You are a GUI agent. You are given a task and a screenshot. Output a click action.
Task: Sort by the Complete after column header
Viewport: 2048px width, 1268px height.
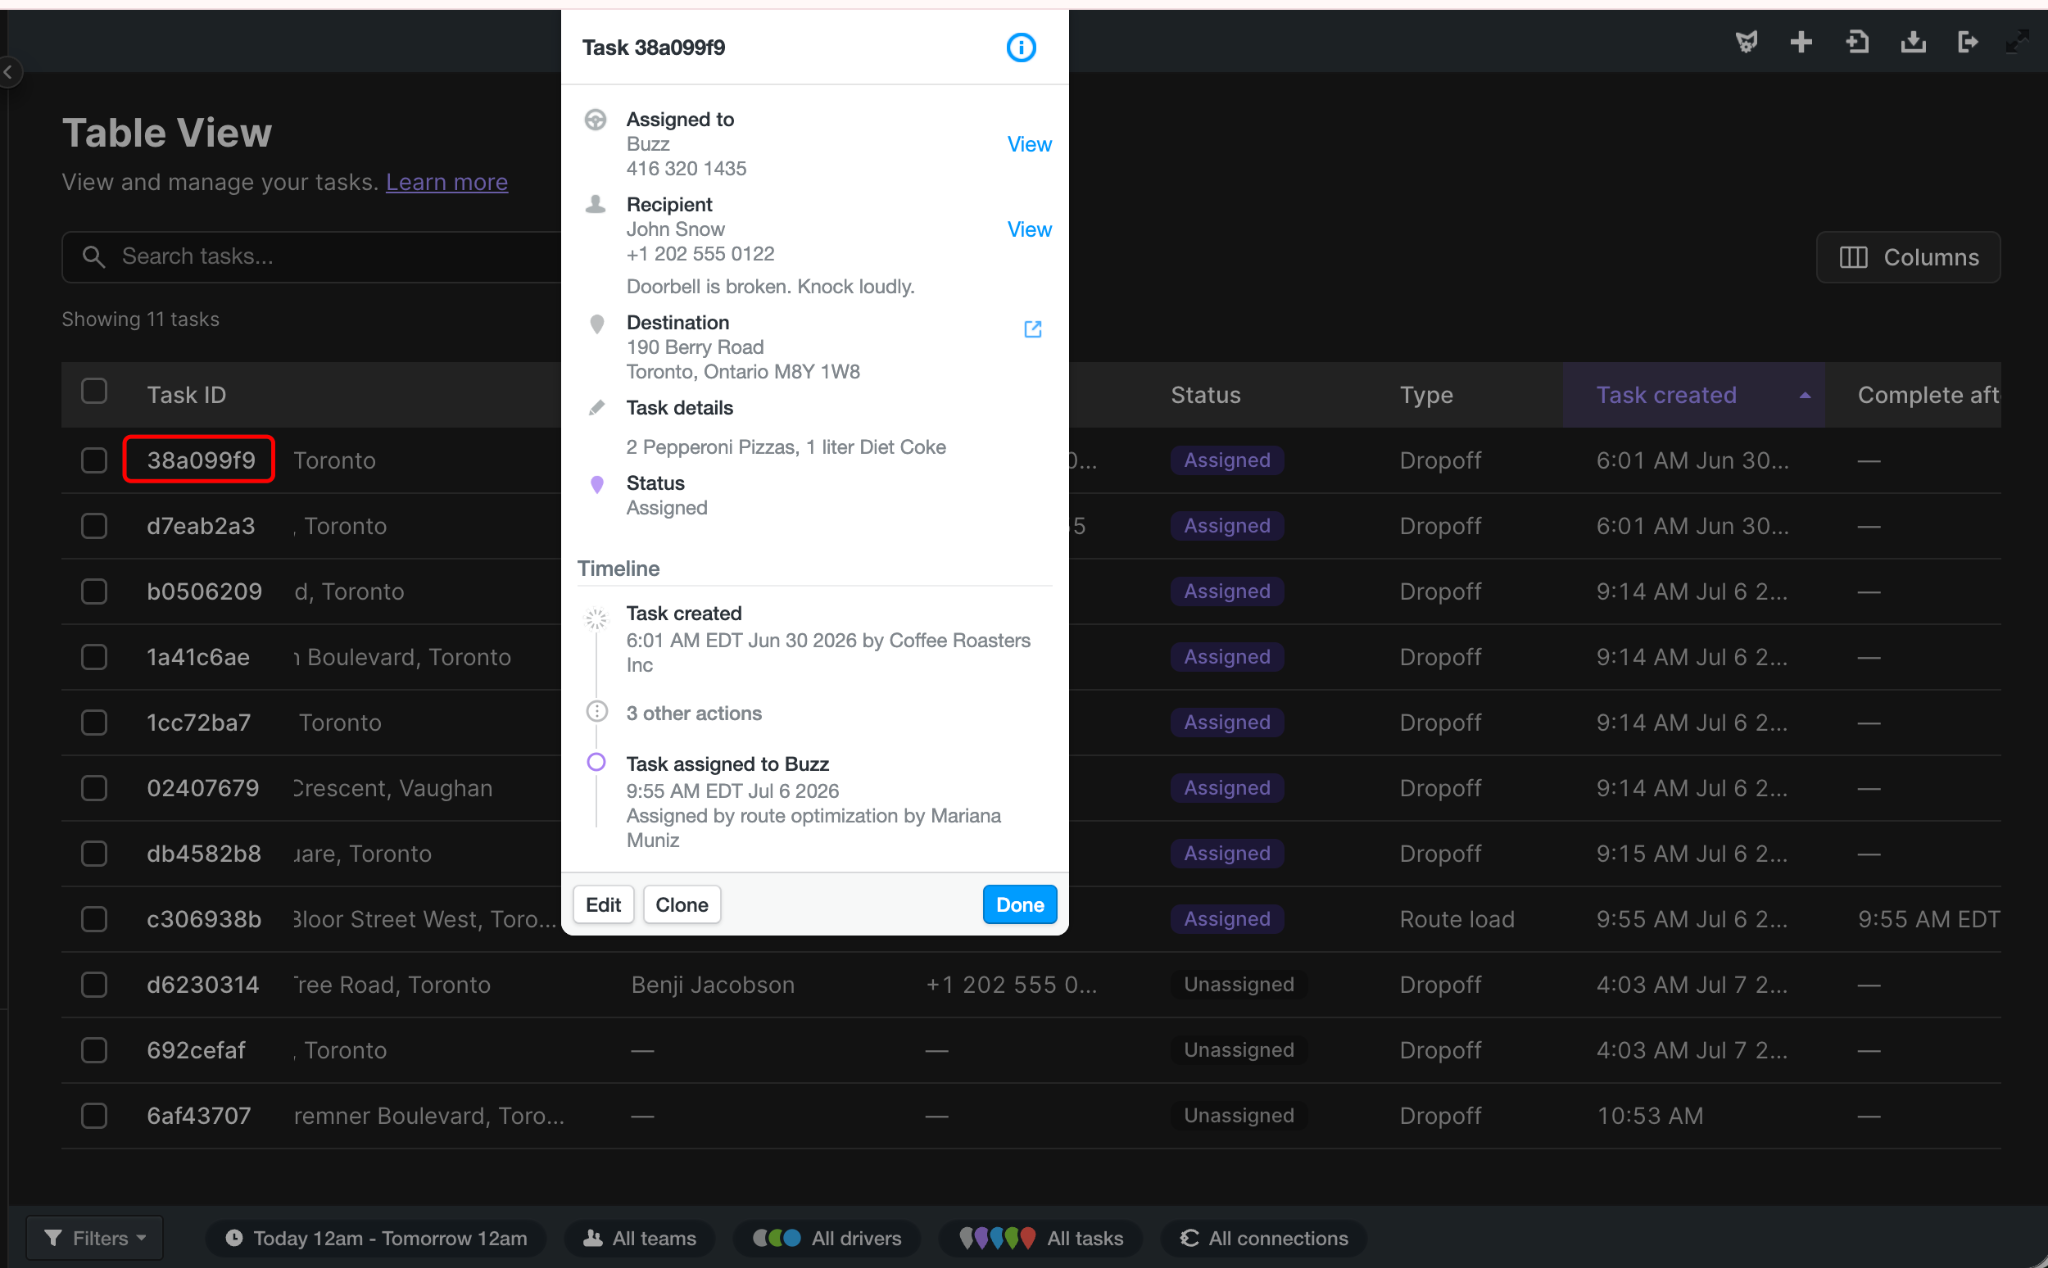tap(1929, 395)
